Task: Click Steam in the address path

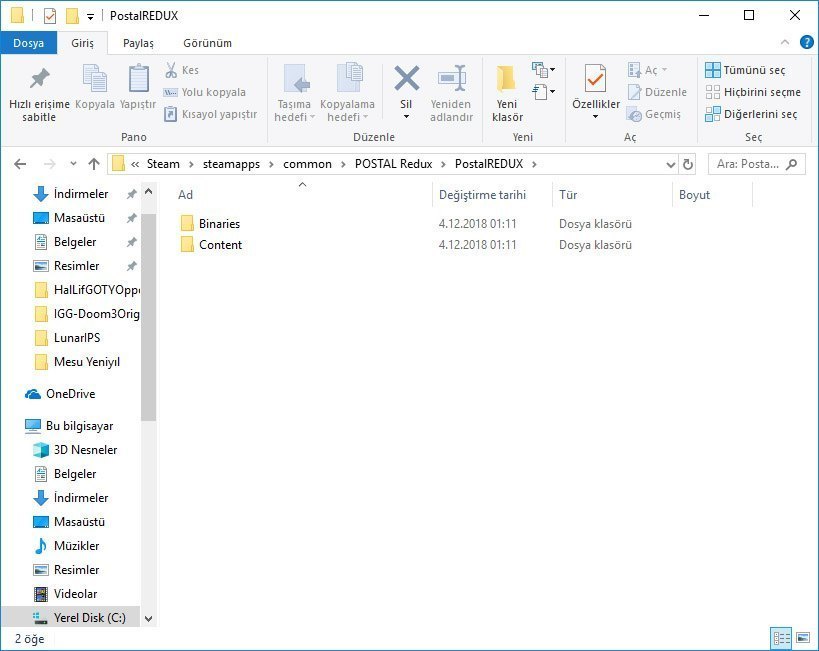Action: (163, 164)
